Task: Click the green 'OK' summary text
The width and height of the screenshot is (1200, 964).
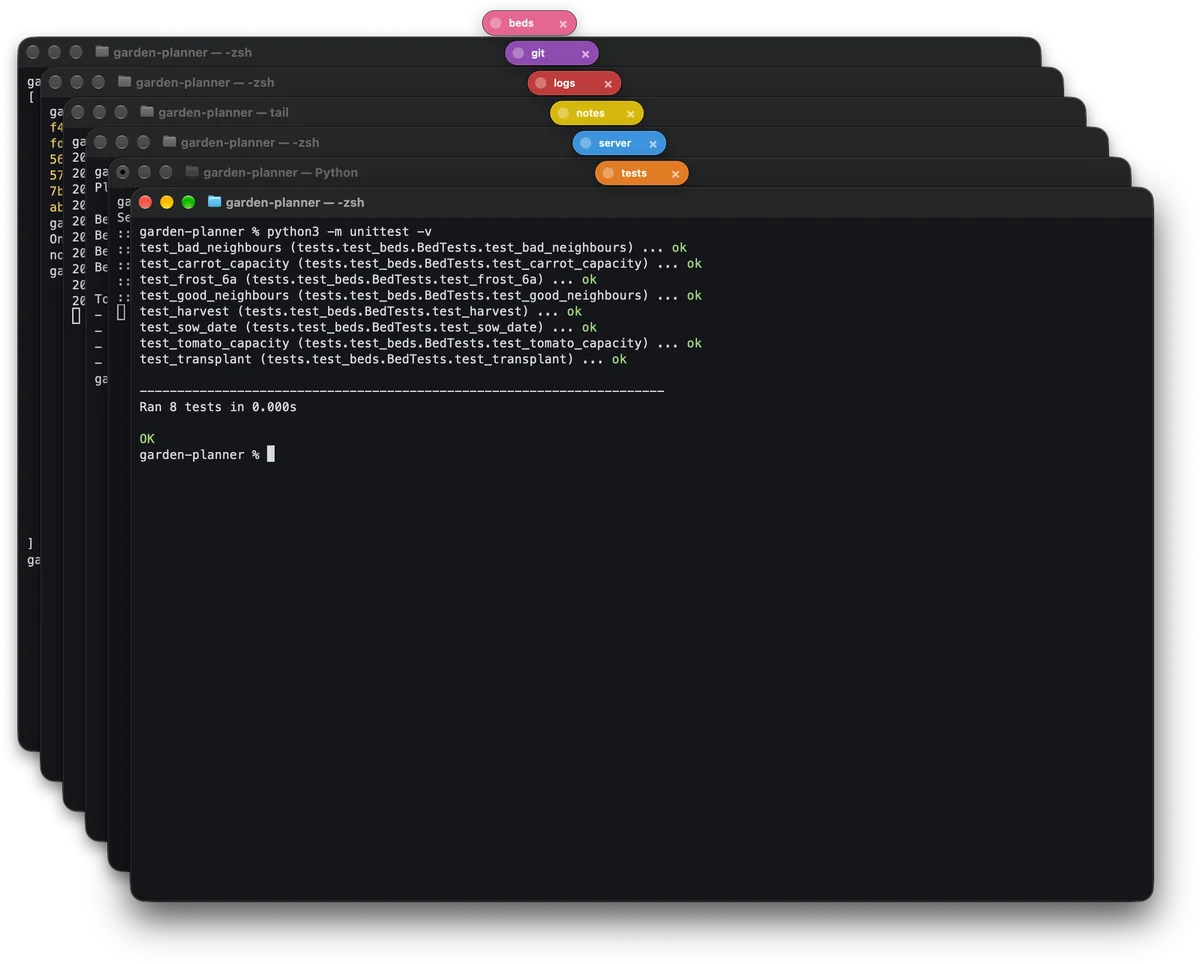Action: click(x=147, y=439)
